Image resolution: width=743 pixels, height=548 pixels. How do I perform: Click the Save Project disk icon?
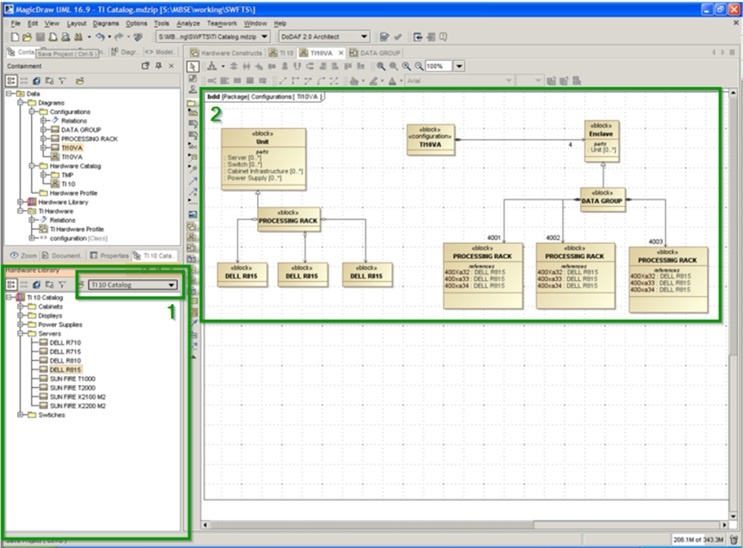[40, 37]
